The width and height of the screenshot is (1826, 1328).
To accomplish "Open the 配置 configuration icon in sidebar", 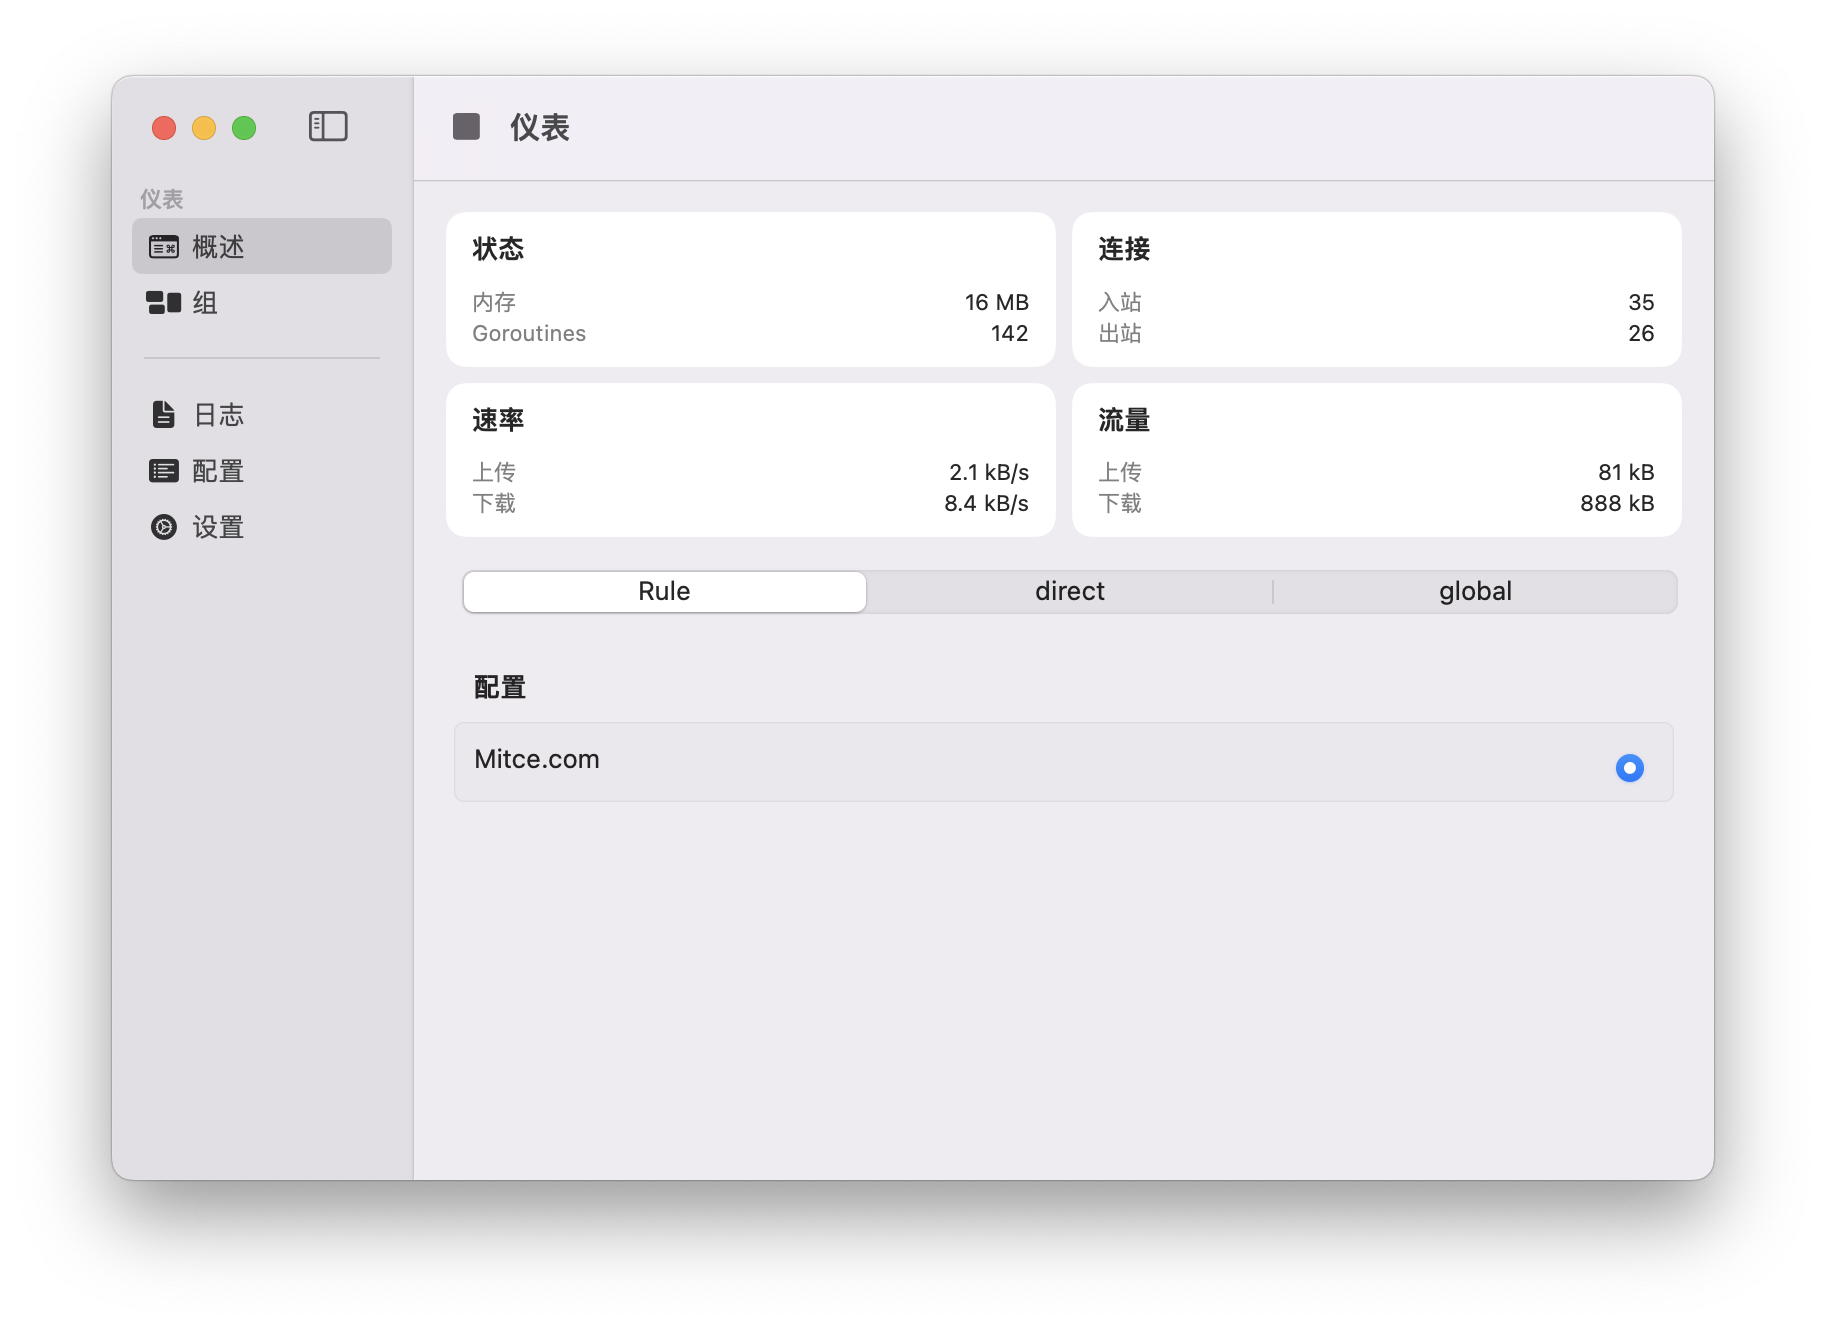I will (x=164, y=470).
